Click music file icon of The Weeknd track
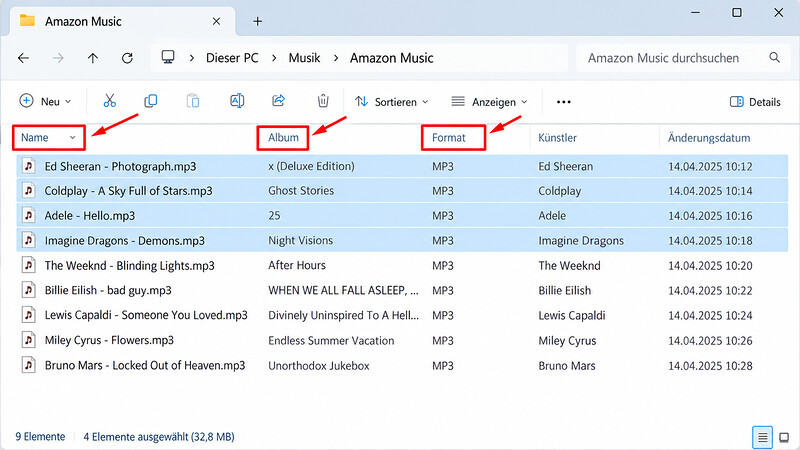The height and width of the screenshot is (450, 800). coord(29,265)
